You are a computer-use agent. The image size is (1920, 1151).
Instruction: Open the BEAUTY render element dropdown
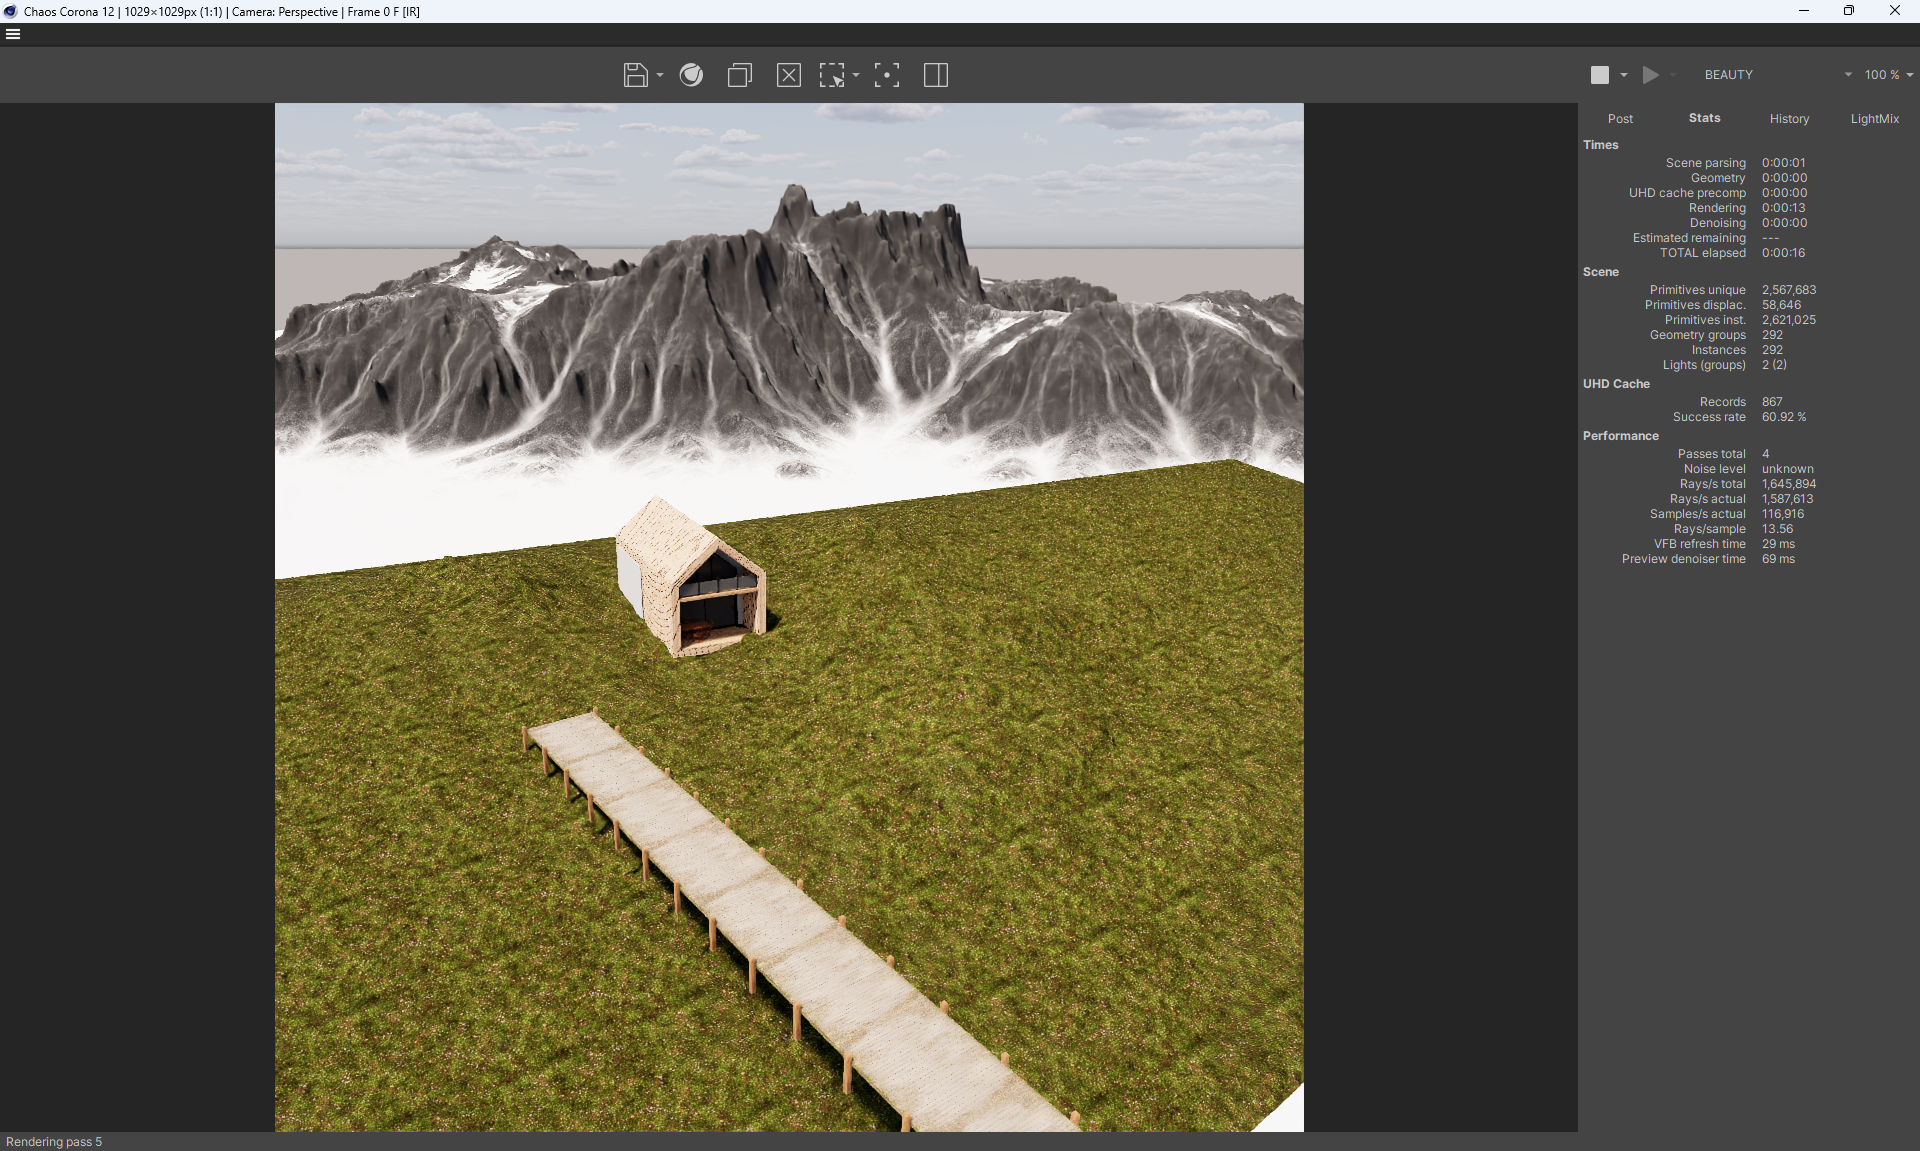(1777, 75)
